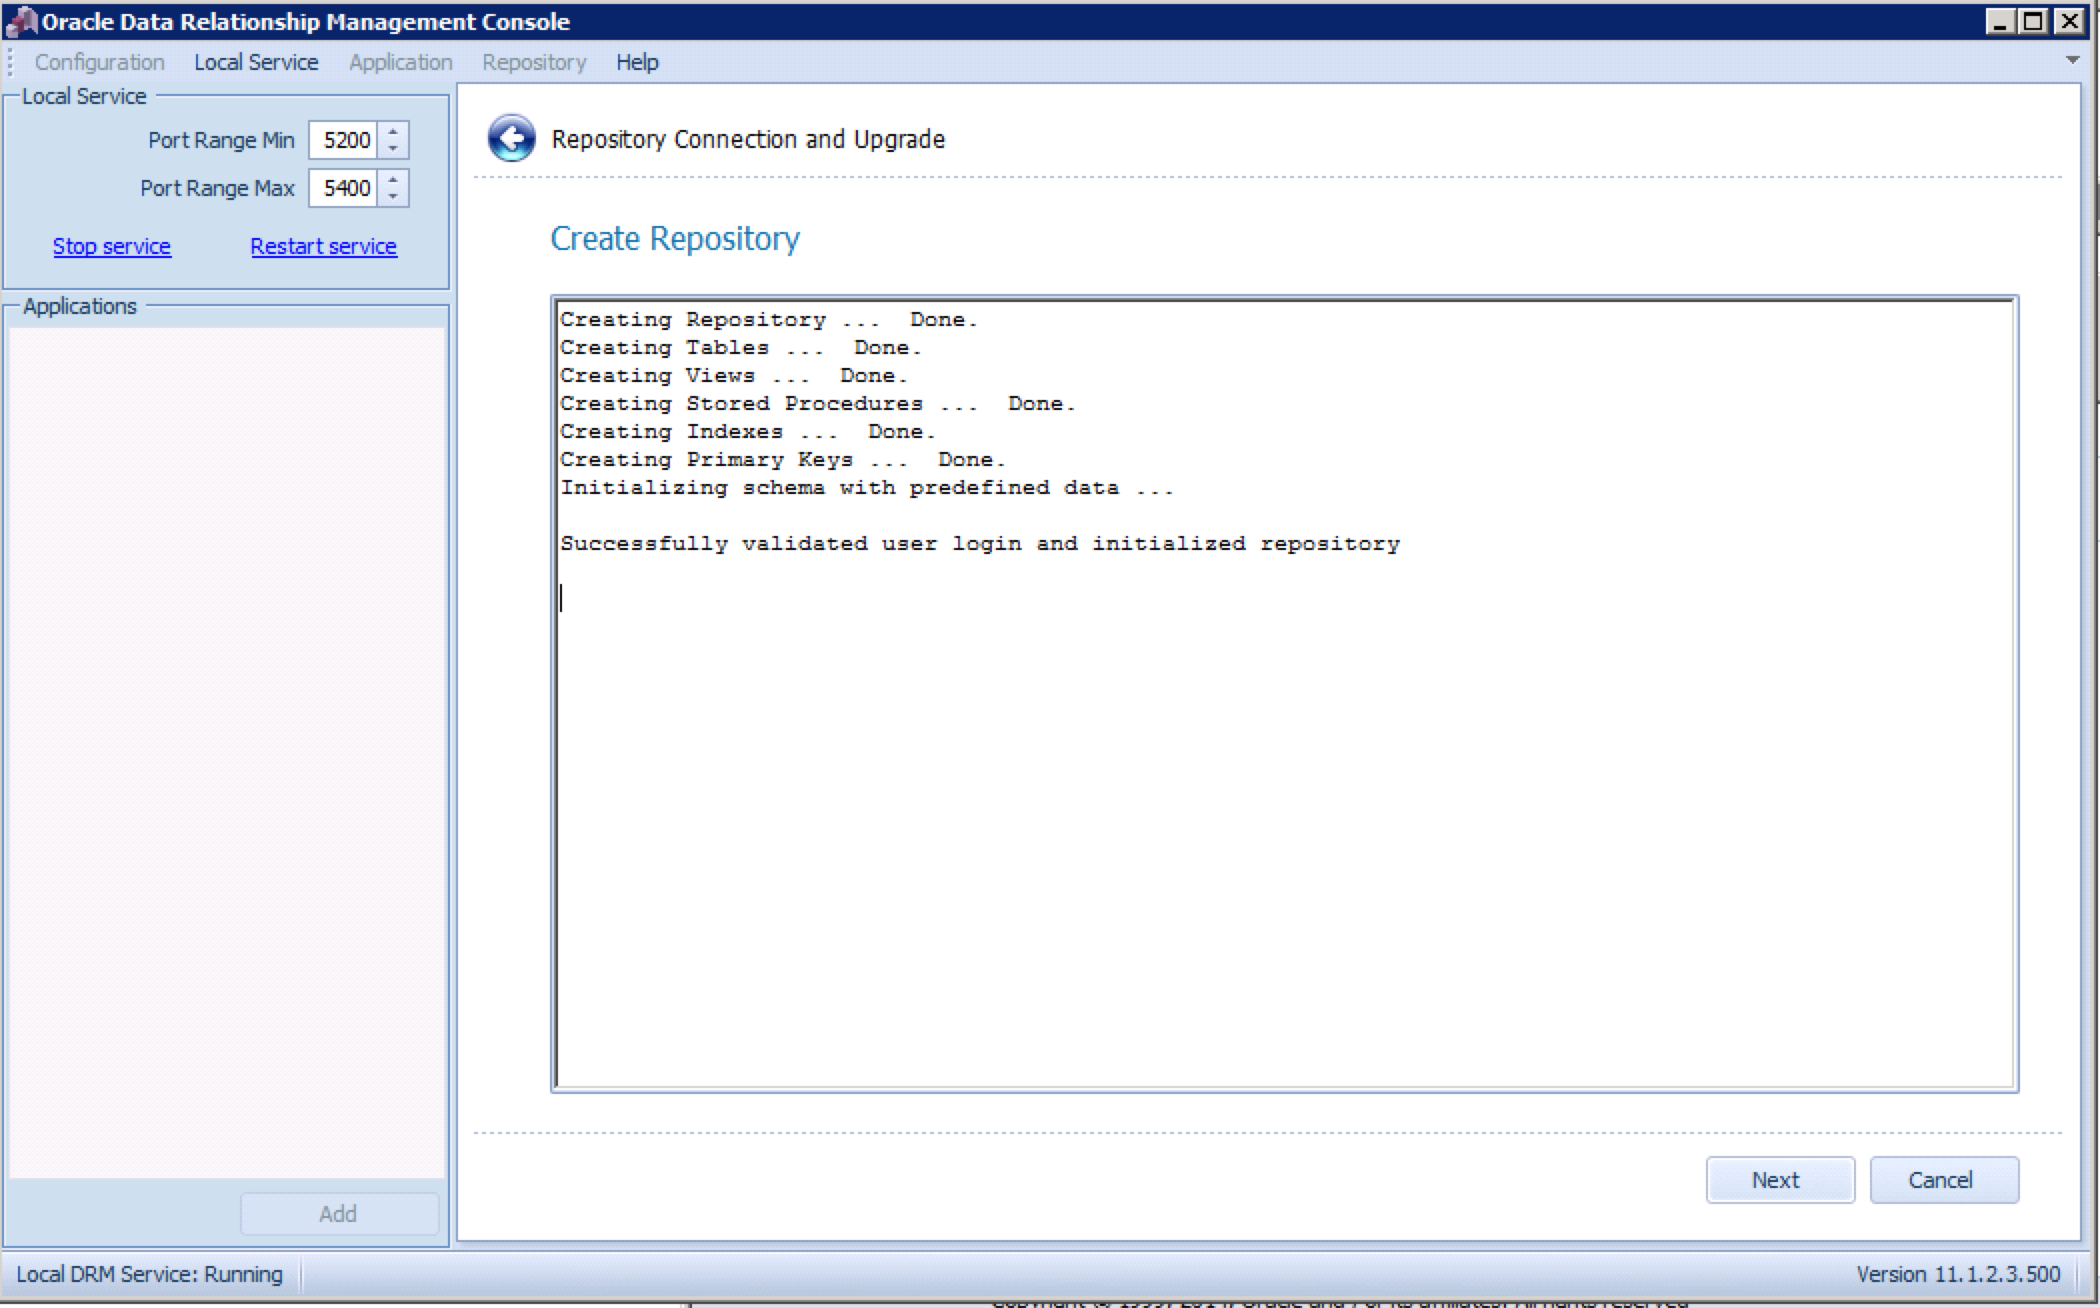2100x1308 pixels.
Task: Open the Application menu
Action: pos(400,62)
